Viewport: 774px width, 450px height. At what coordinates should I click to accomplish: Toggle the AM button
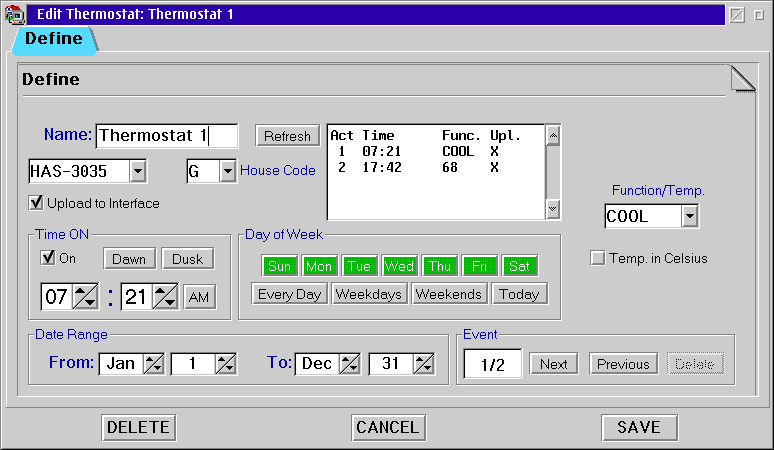coord(199,297)
